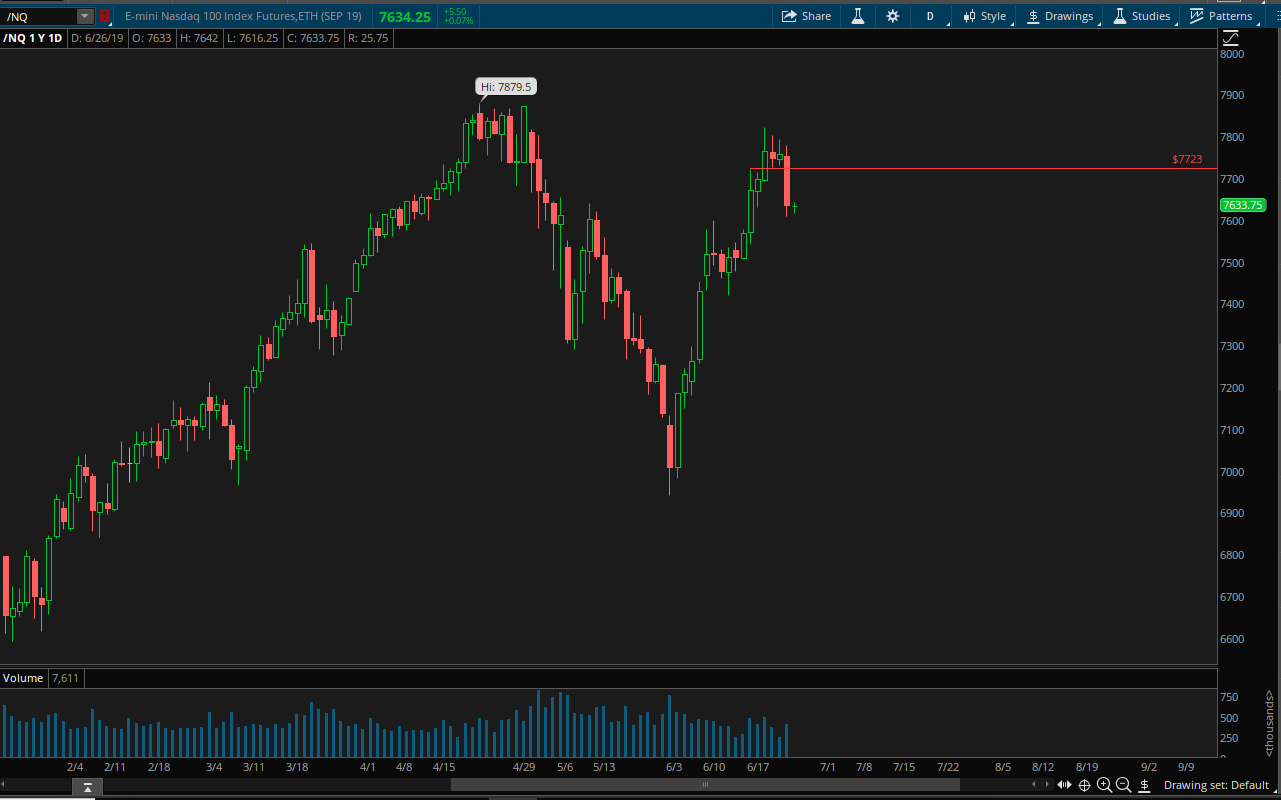
Task: Click the zoom out magnifier icon
Action: pos(1123,785)
